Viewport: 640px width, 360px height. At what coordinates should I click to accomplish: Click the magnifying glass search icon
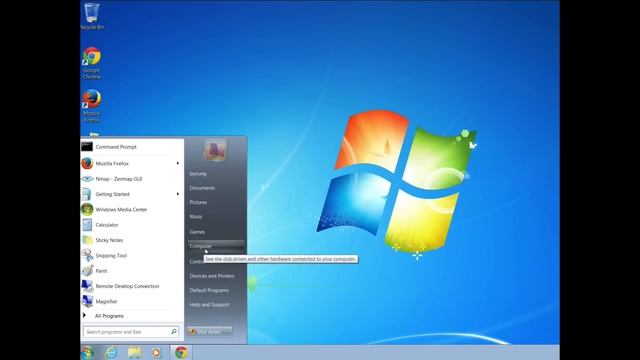[173, 331]
